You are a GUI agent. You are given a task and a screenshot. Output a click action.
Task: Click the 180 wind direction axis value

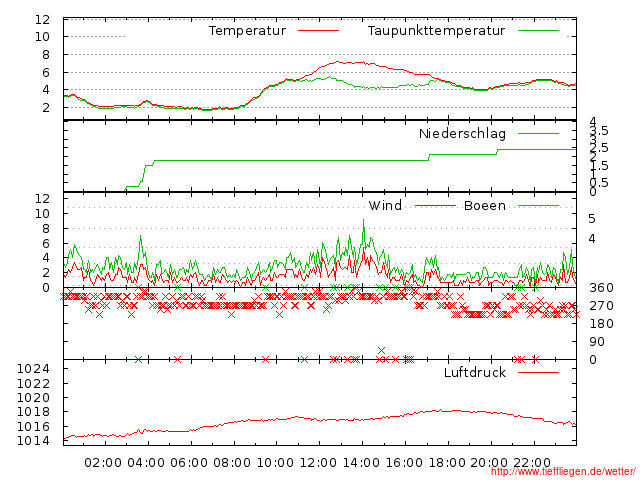click(601, 324)
